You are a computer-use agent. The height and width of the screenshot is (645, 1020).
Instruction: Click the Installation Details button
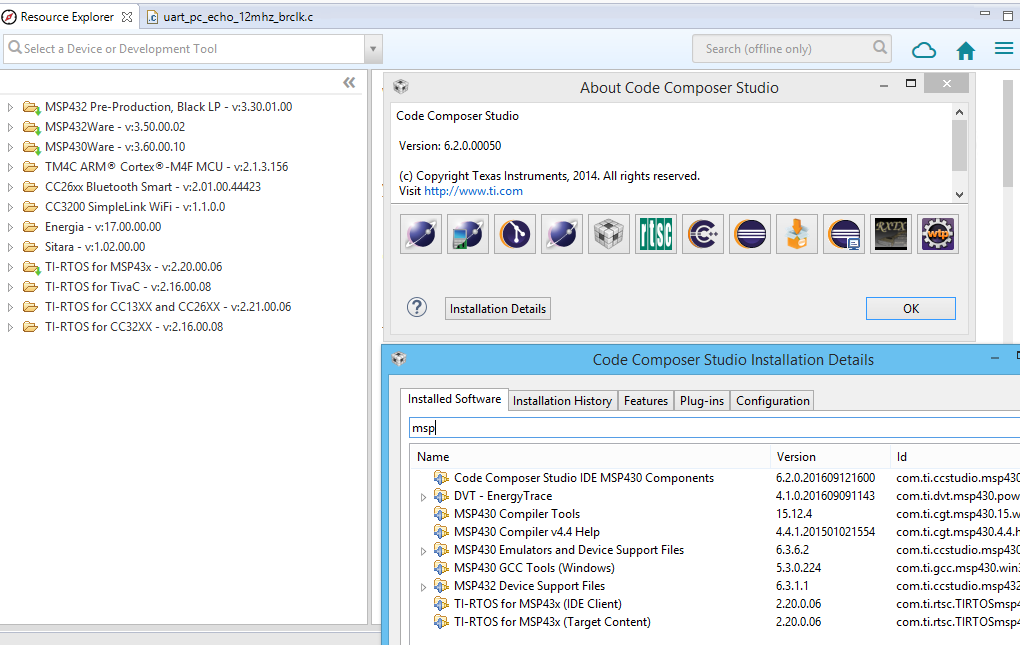498,309
